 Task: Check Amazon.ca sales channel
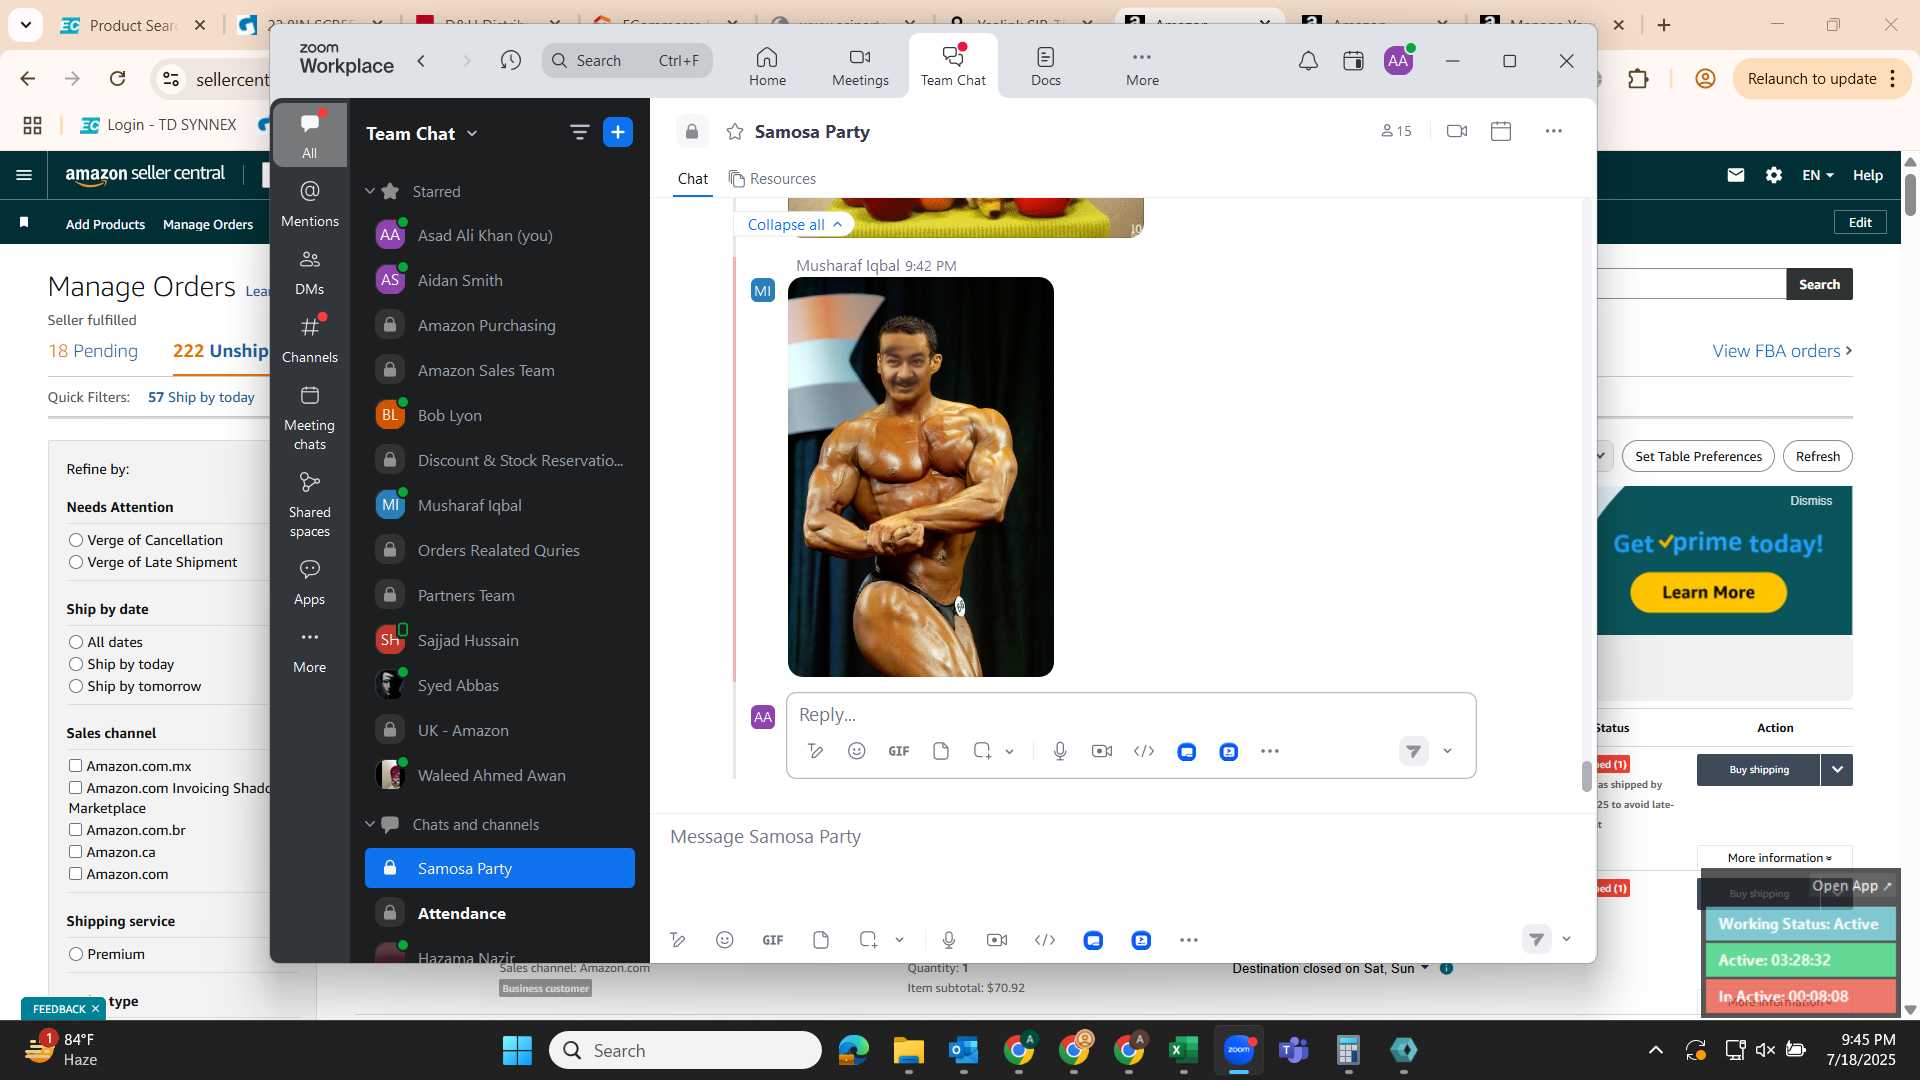pos(75,852)
